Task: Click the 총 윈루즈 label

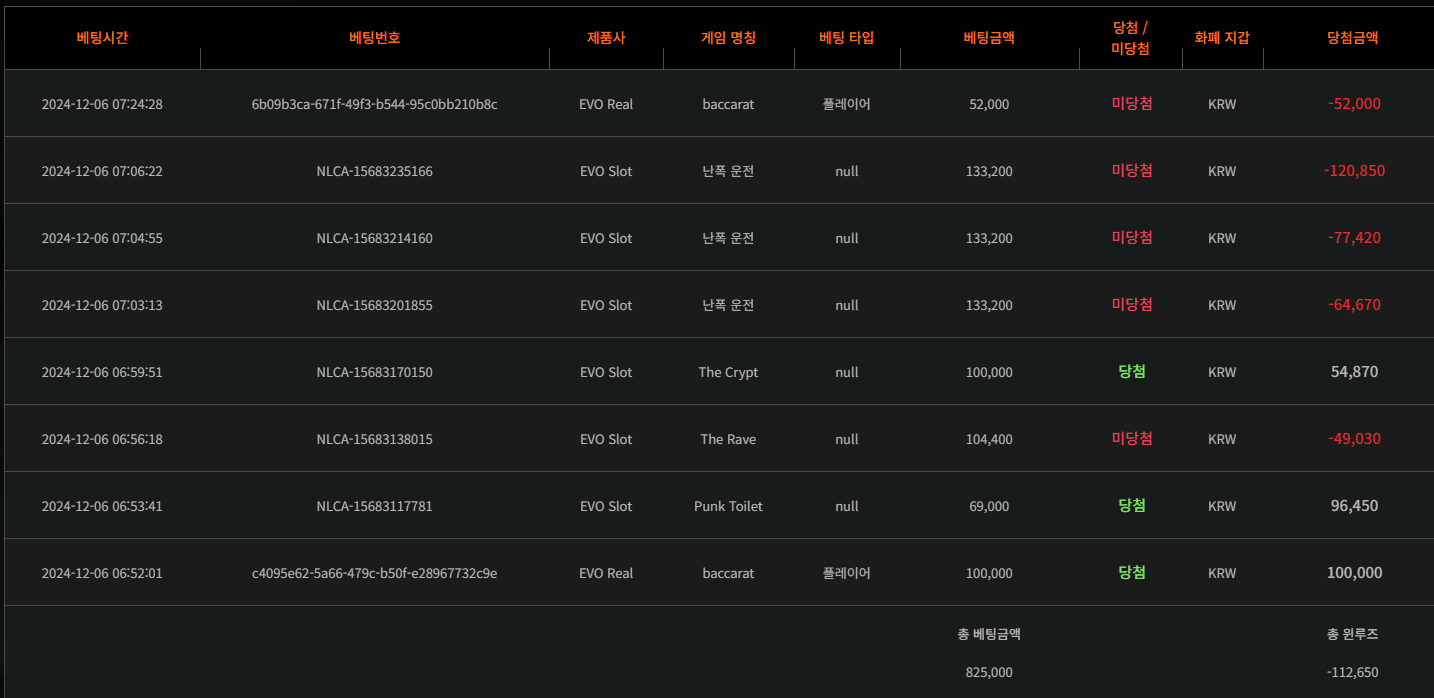Action: click(1353, 634)
